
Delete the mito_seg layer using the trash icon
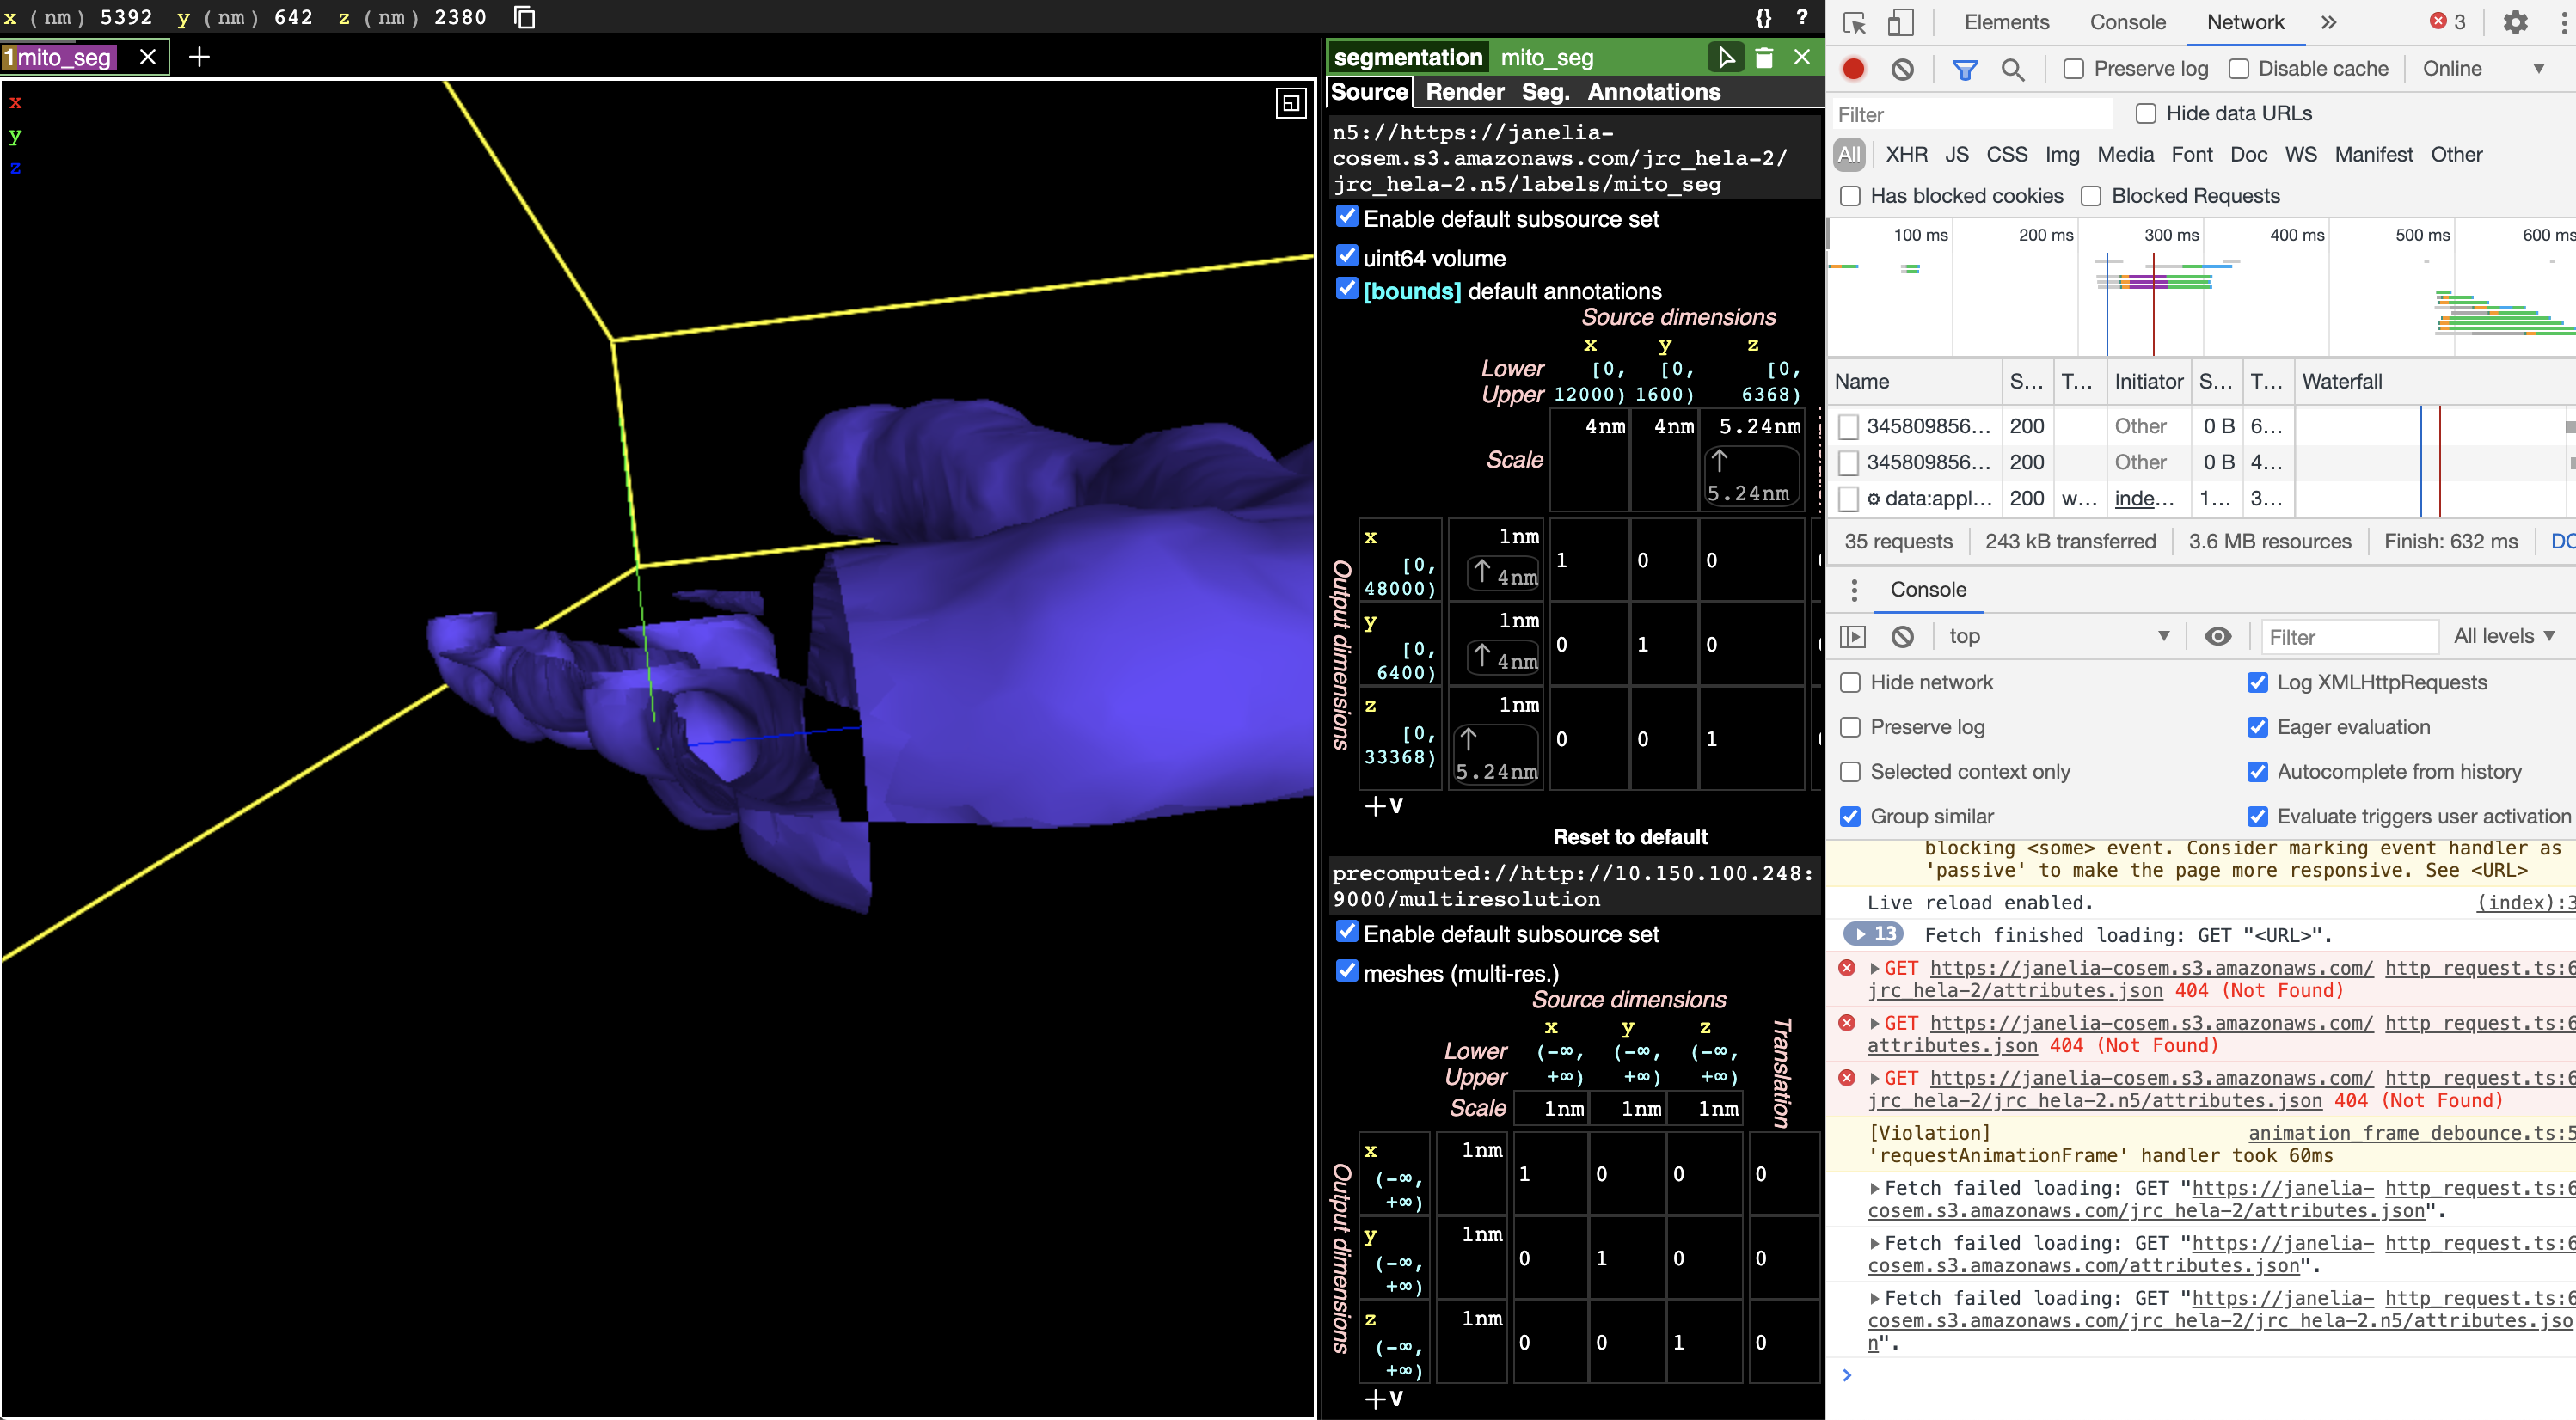coord(1764,57)
